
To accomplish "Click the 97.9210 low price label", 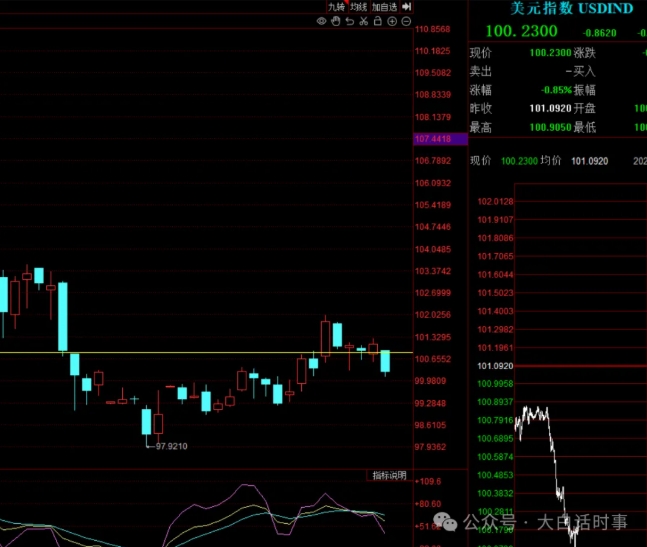I will (171, 446).
